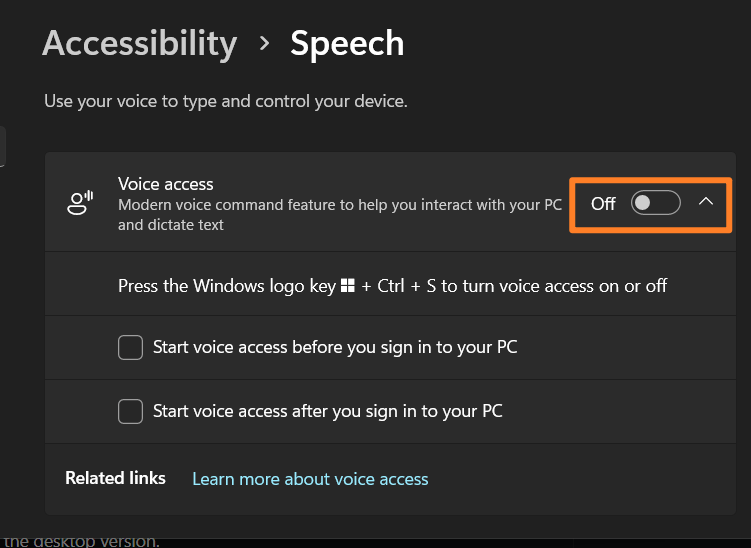Viewport: 751px width, 548px height.
Task: Click the Related links label
Action: 115,478
